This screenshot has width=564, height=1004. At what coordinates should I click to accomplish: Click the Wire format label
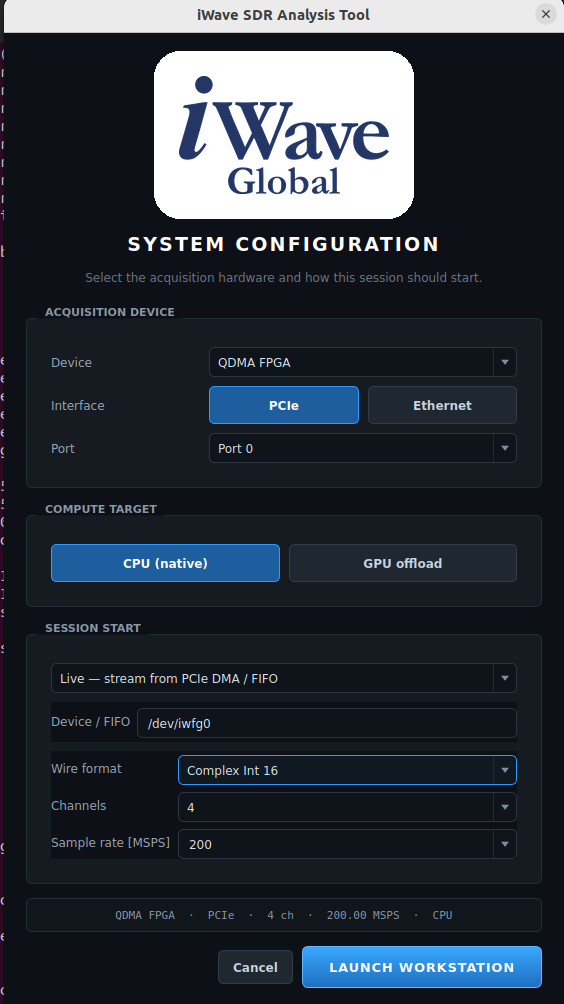tap(86, 768)
